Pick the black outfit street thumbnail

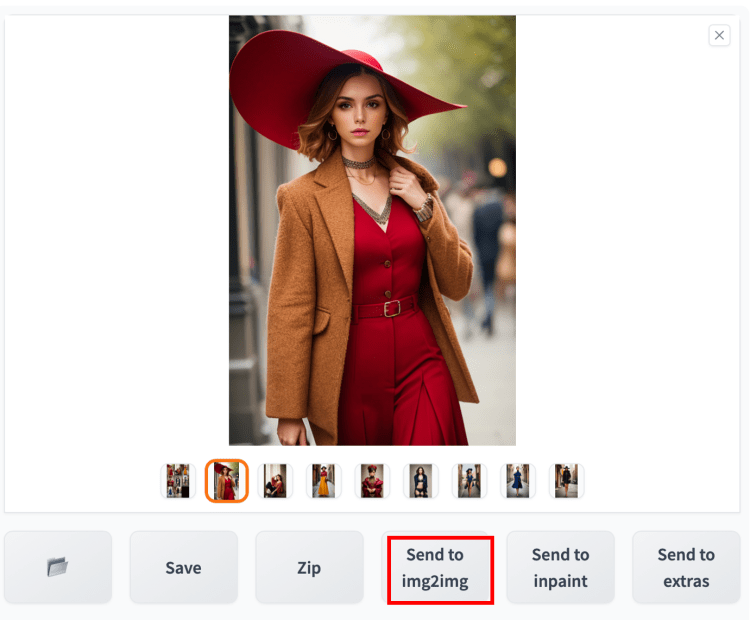pos(566,481)
